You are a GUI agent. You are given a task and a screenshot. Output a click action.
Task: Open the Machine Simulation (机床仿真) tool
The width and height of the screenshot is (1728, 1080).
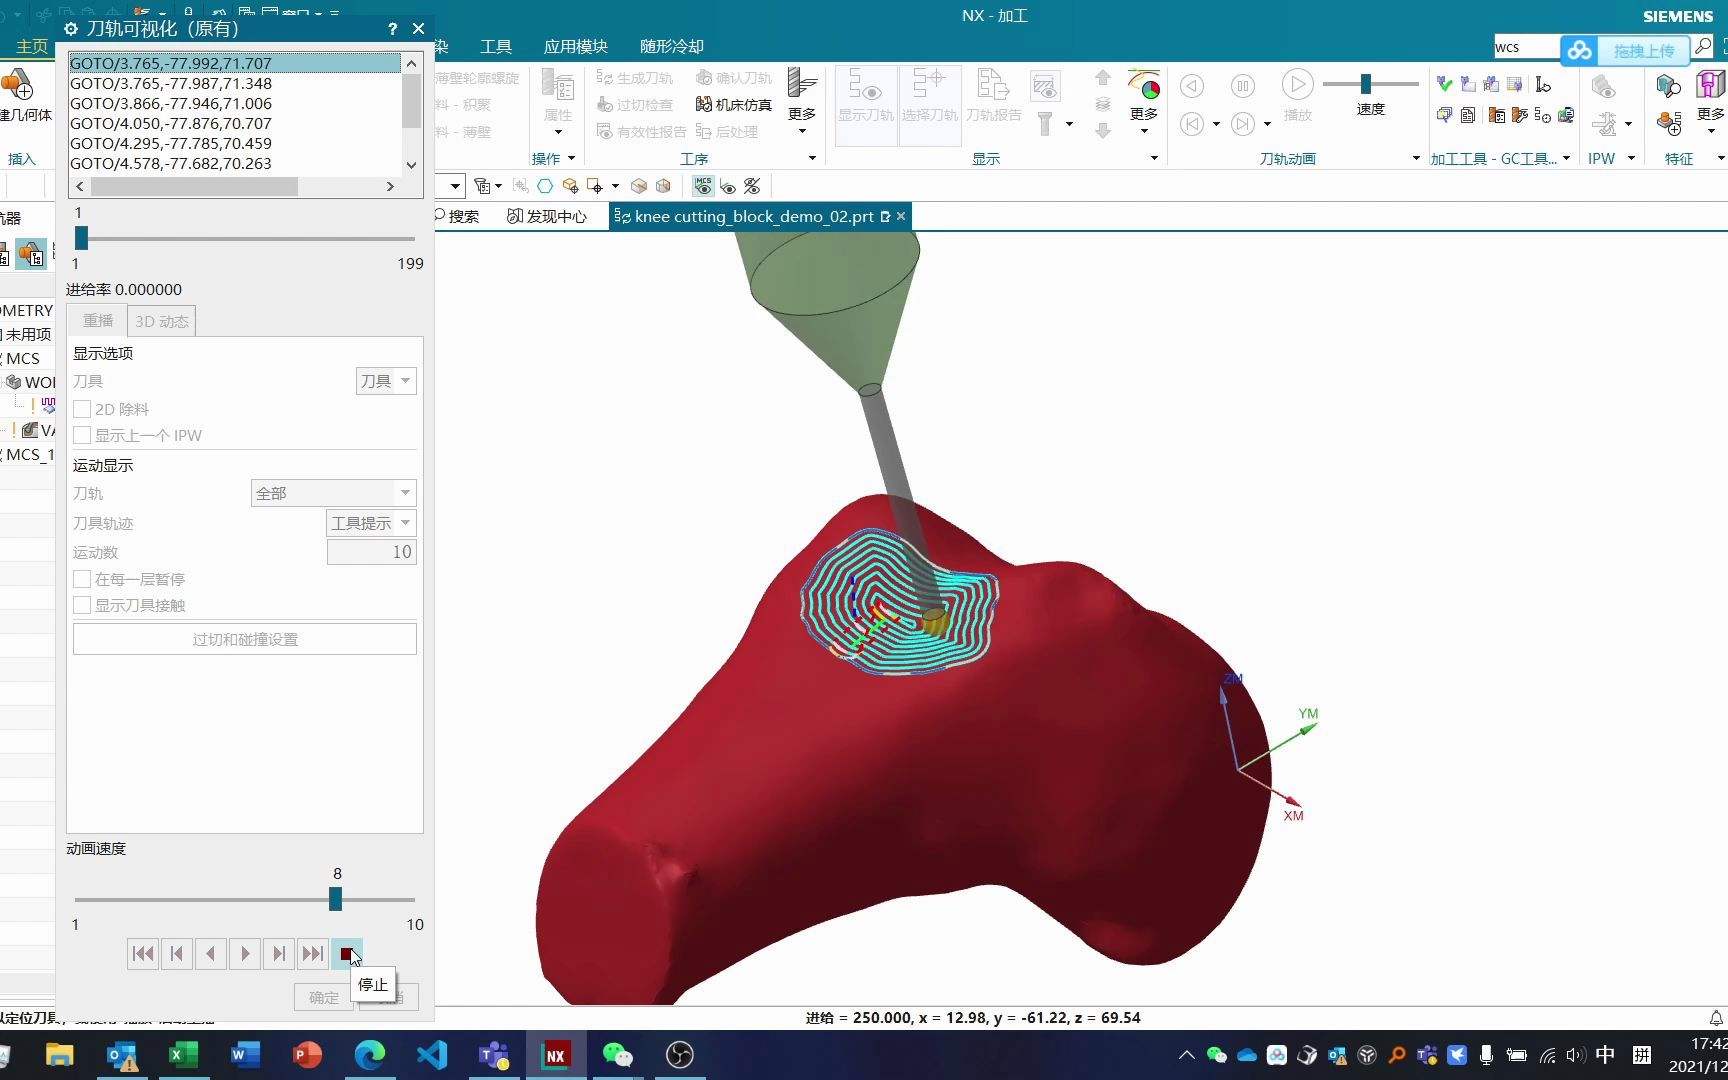click(x=734, y=104)
